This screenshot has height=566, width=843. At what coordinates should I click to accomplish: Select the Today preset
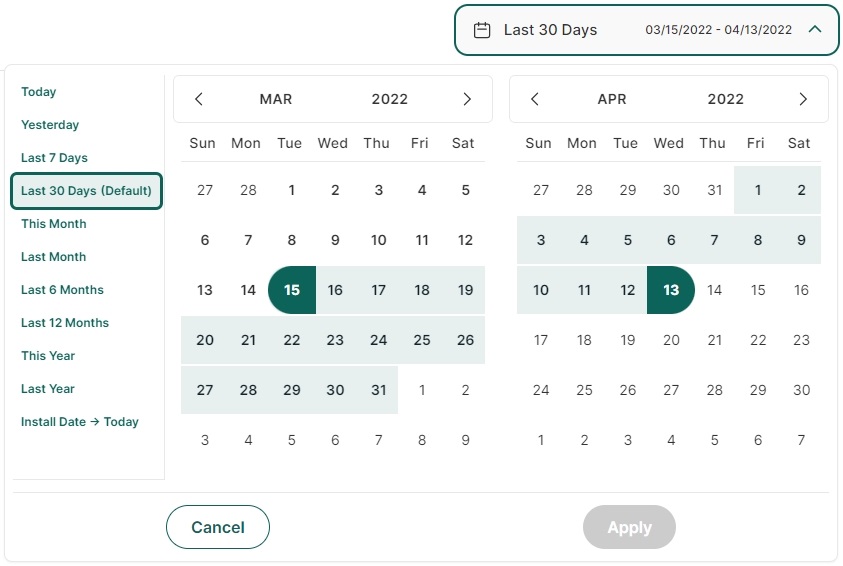pyautogui.click(x=39, y=92)
